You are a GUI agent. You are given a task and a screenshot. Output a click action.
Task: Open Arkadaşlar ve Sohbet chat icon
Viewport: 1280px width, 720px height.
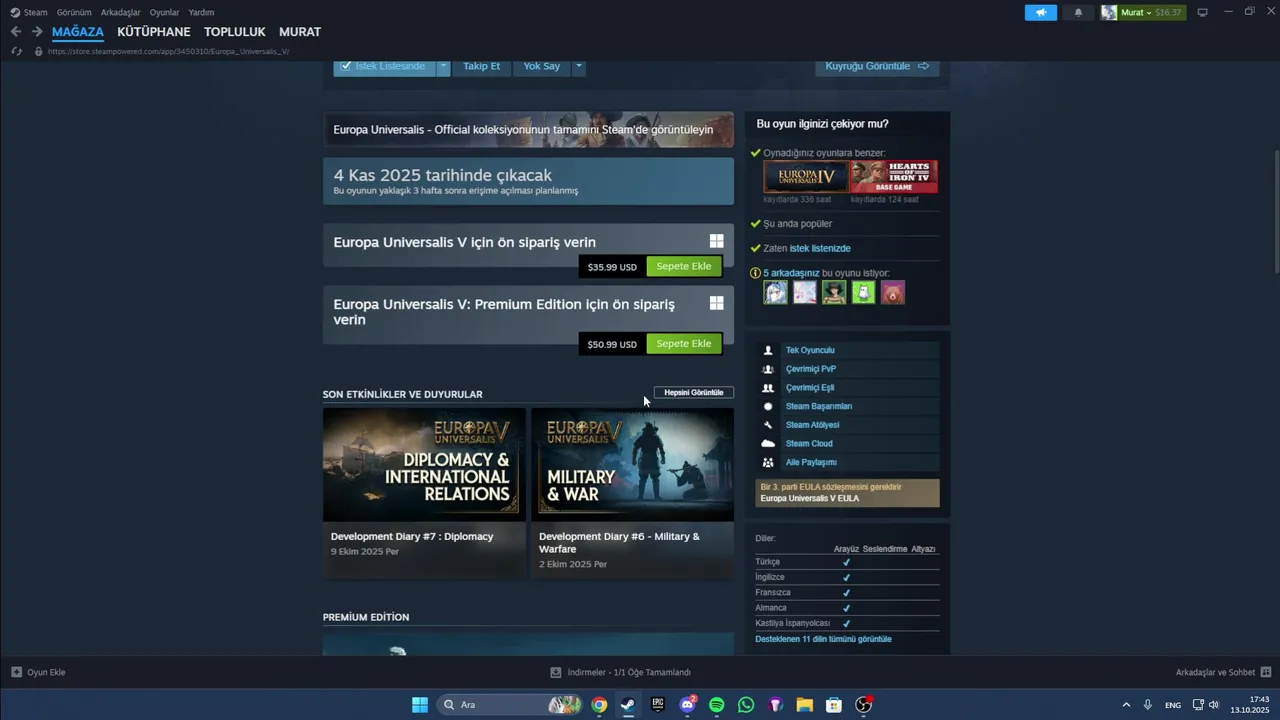click(x=1266, y=672)
